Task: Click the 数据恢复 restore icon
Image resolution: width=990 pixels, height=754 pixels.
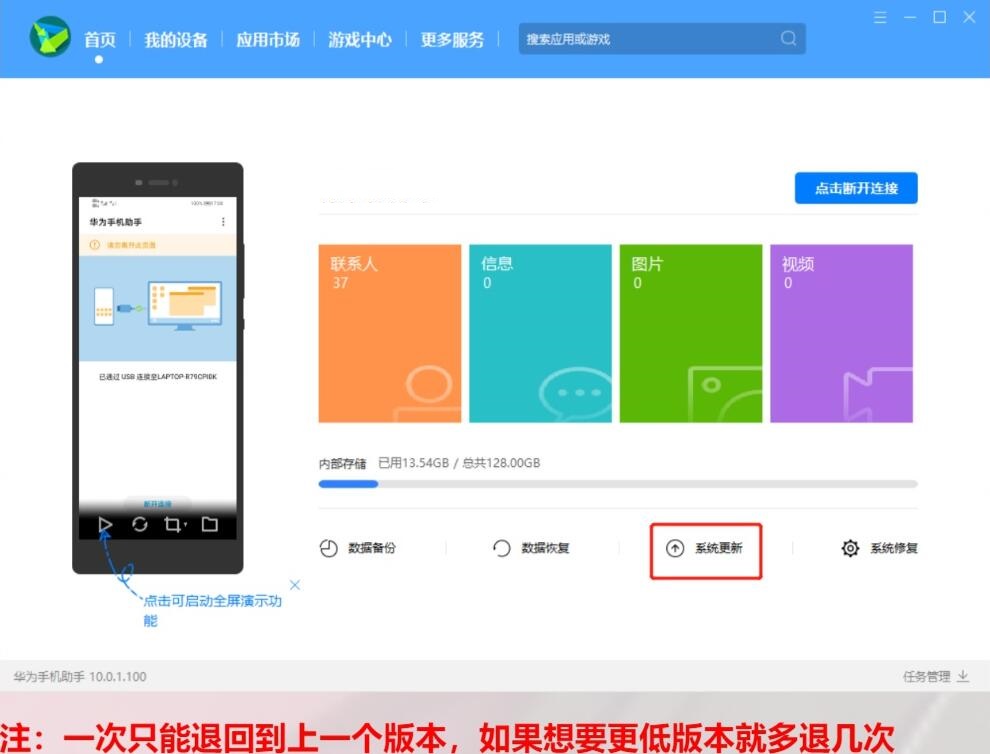Action: click(501, 548)
